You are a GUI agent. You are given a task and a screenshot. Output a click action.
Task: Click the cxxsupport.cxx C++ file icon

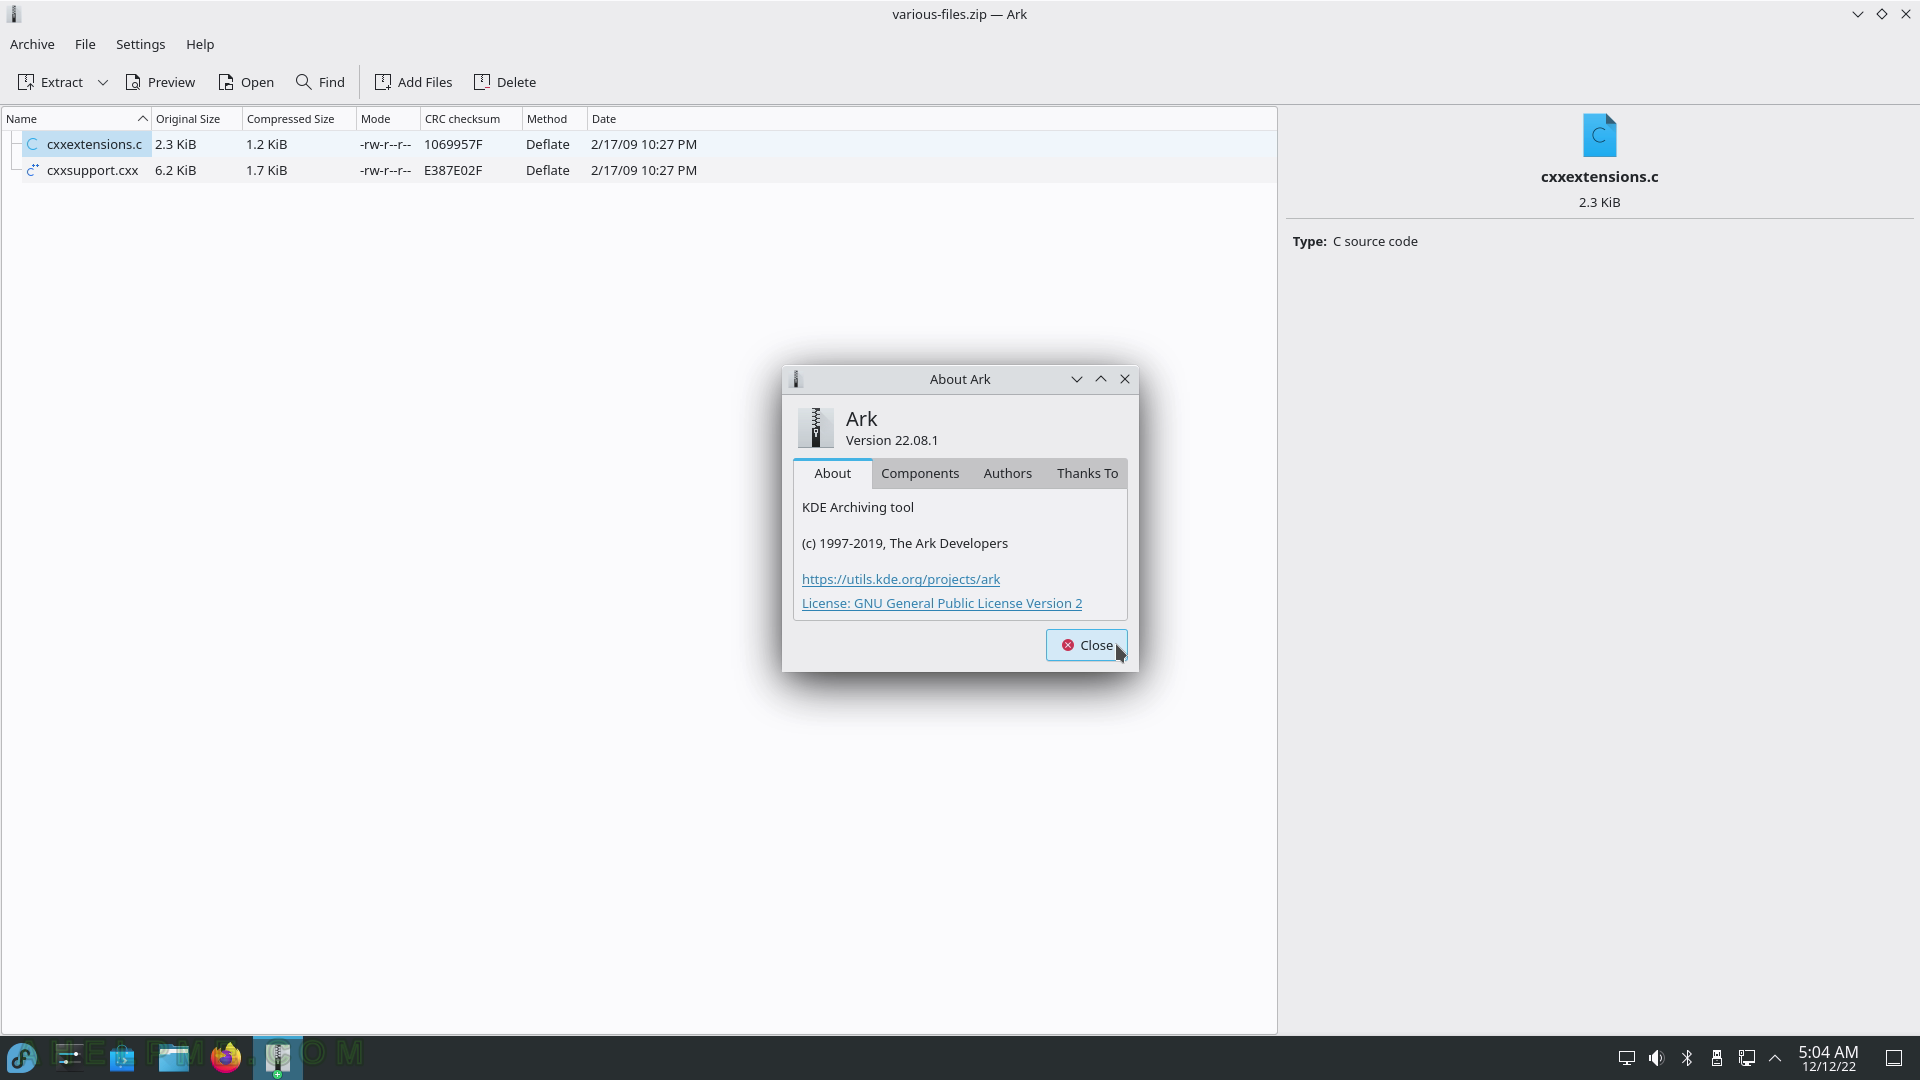[32, 170]
